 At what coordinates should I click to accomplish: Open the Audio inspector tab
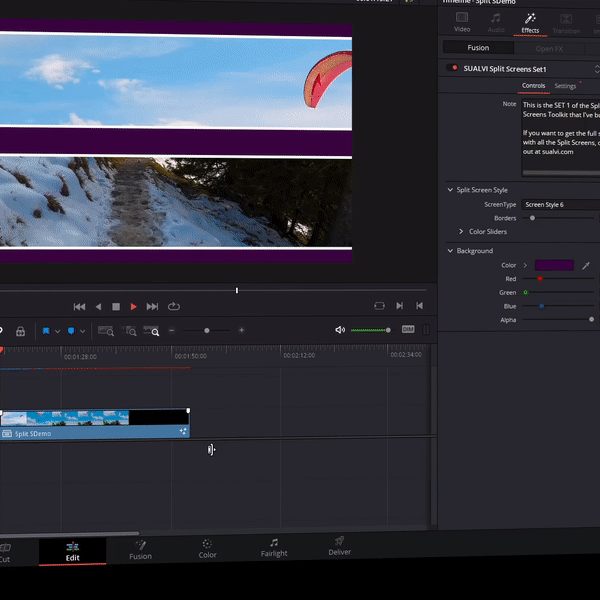click(496, 22)
